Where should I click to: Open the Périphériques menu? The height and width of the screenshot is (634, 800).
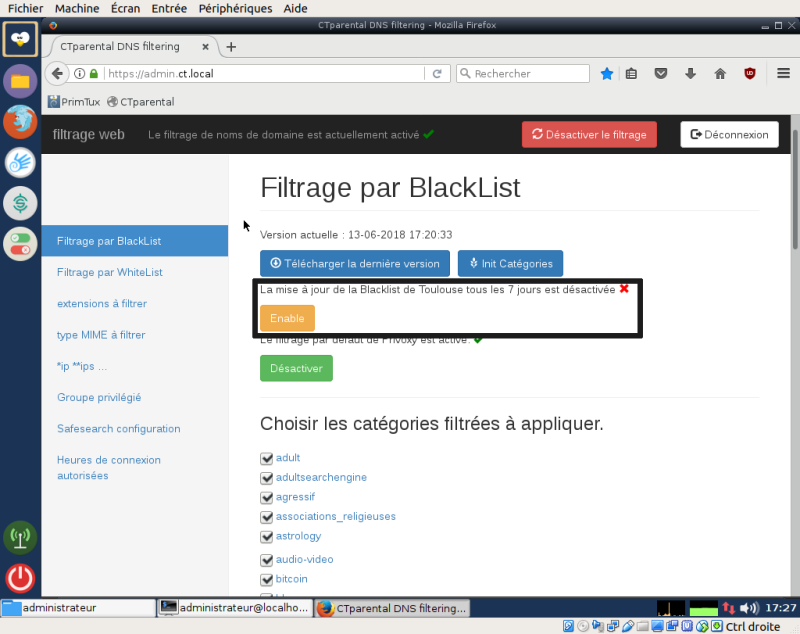click(x=235, y=8)
